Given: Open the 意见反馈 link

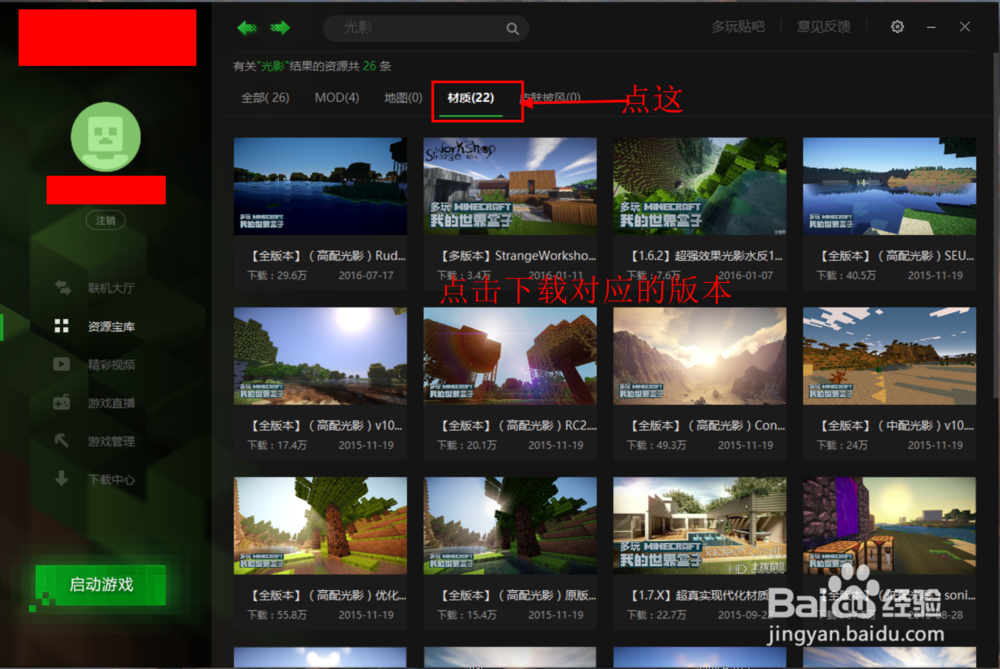Looking at the screenshot, I should tap(823, 27).
